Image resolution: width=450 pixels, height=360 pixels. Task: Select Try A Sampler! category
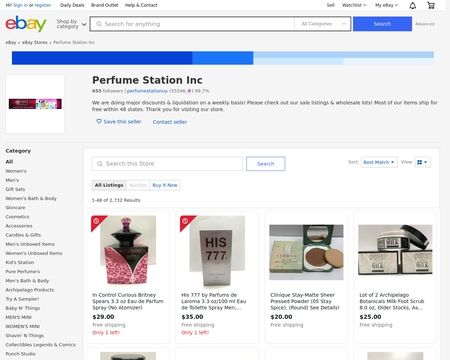coord(22,299)
